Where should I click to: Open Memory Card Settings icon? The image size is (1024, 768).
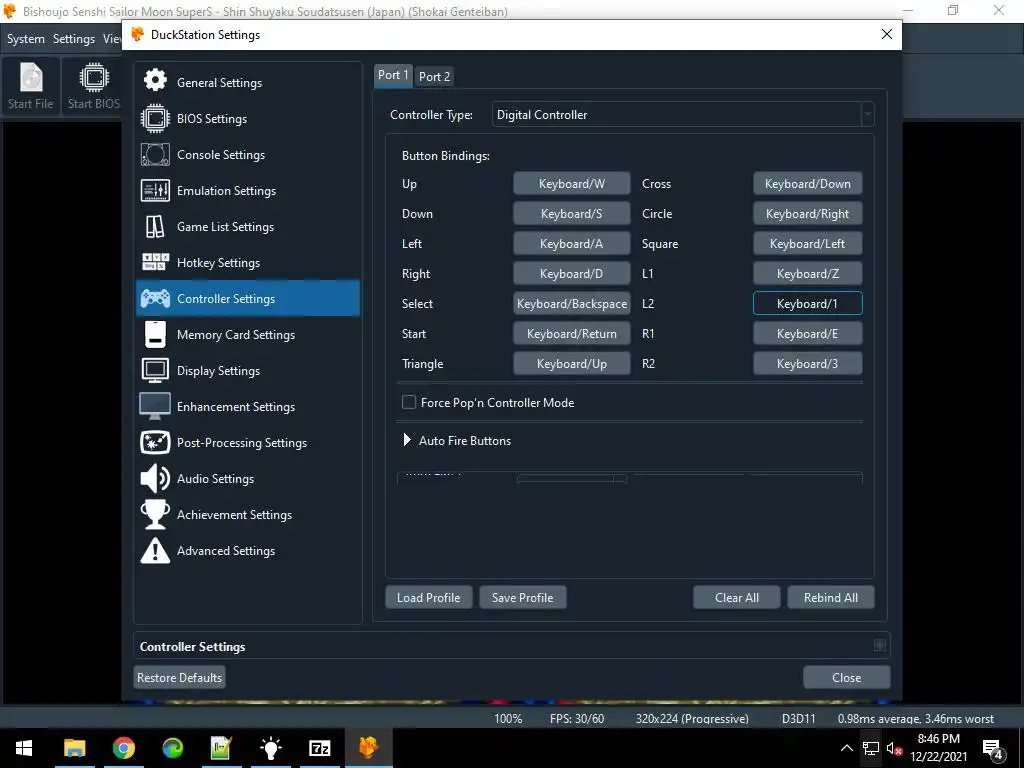click(x=155, y=334)
